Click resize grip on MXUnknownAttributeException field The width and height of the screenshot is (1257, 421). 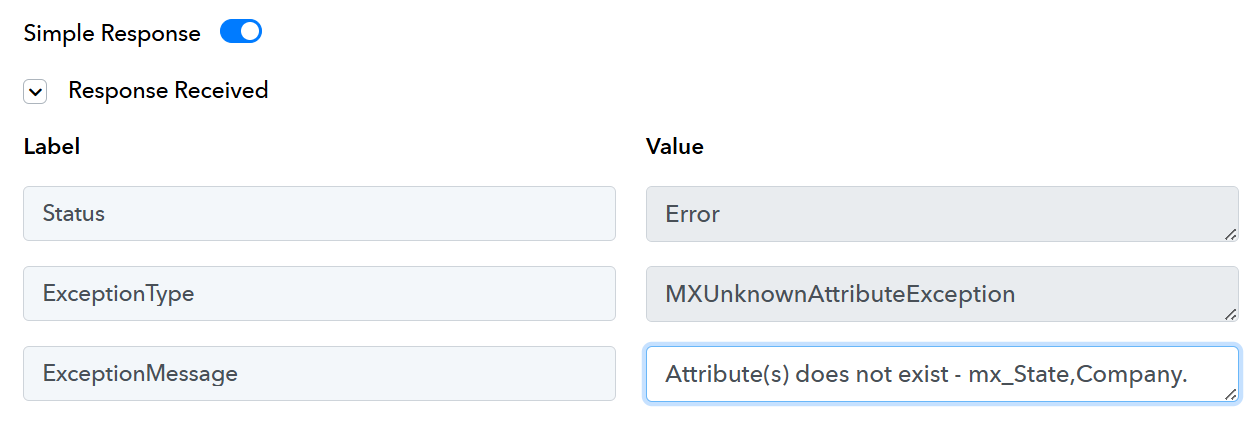pyautogui.click(x=1231, y=313)
